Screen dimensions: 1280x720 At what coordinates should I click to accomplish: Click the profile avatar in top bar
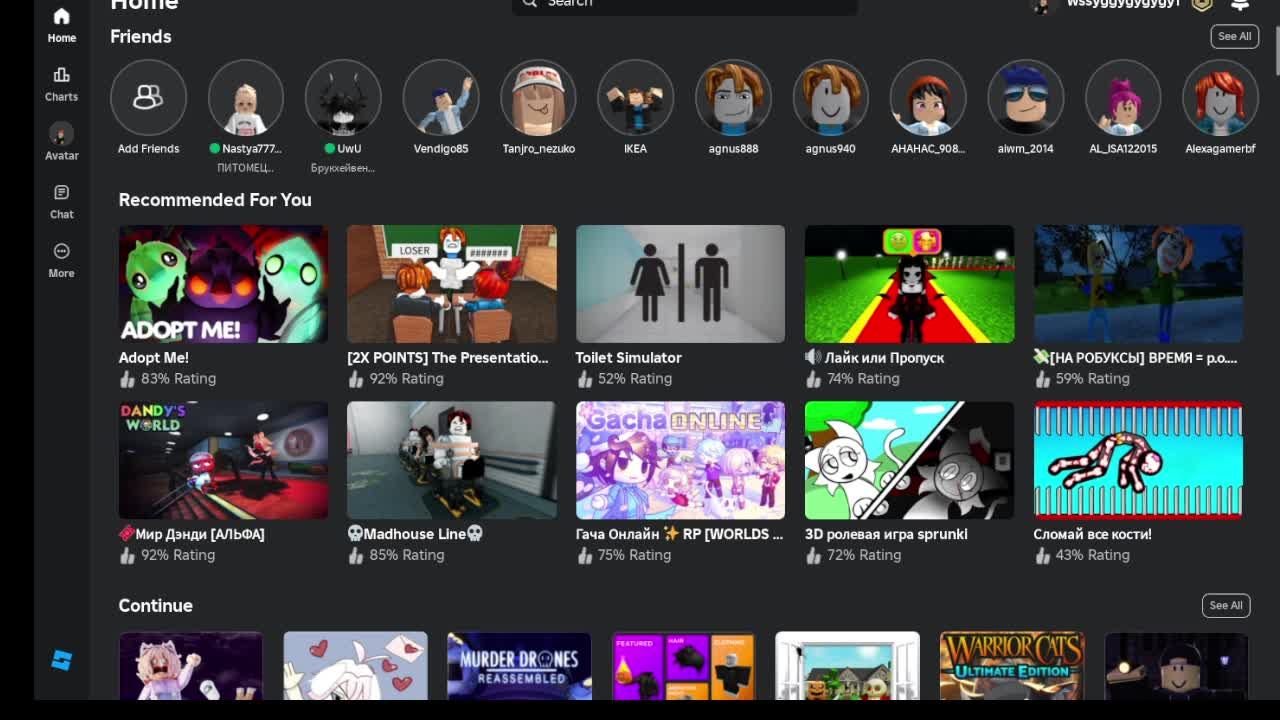(x=1043, y=5)
